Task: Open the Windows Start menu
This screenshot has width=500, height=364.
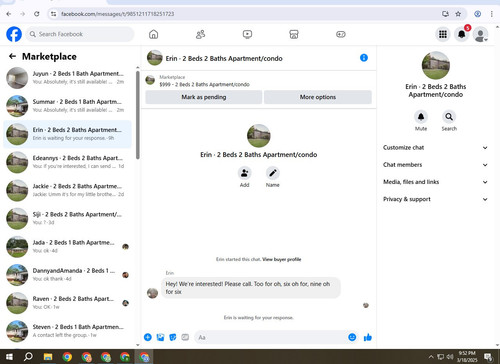Action: 9,357
